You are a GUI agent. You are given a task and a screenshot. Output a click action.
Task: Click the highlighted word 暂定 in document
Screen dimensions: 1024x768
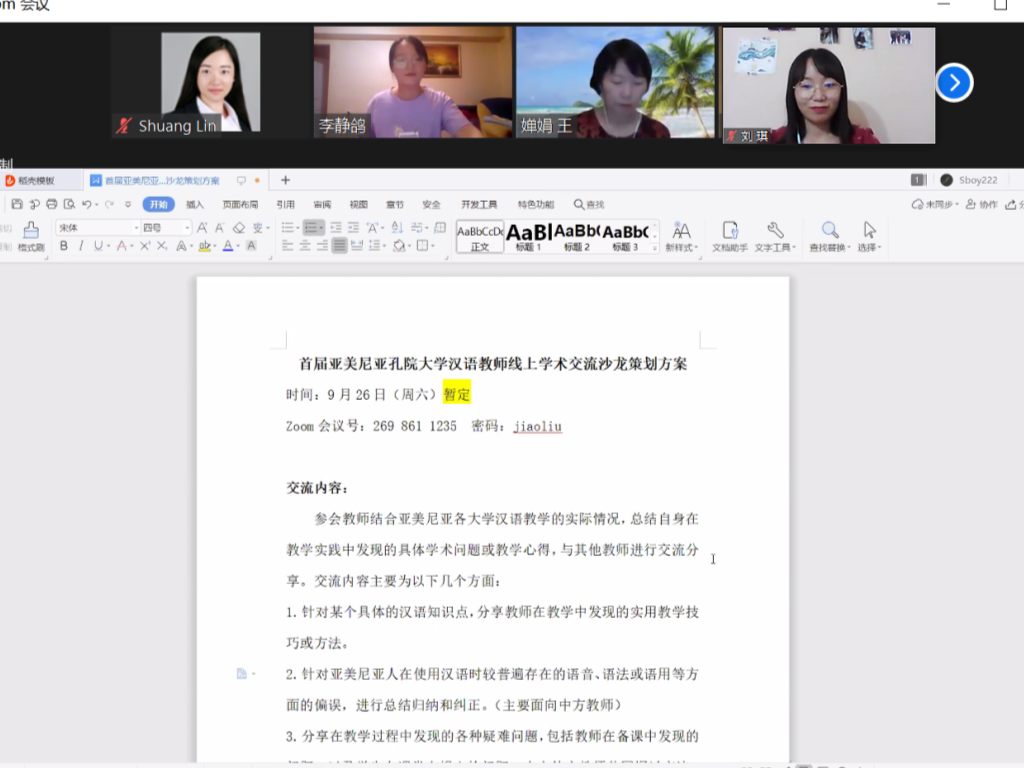point(456,394)
